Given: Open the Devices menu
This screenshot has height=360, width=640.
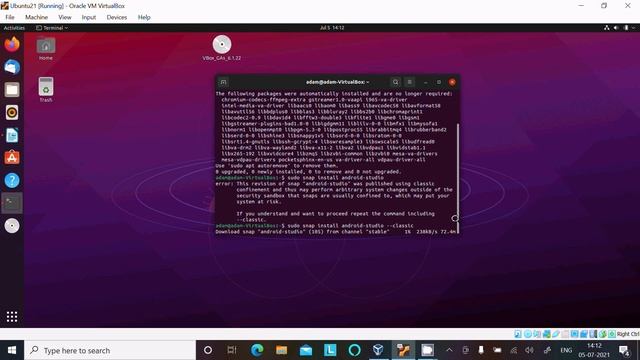Looking at the screenshot, I should [x=117, y=17].
